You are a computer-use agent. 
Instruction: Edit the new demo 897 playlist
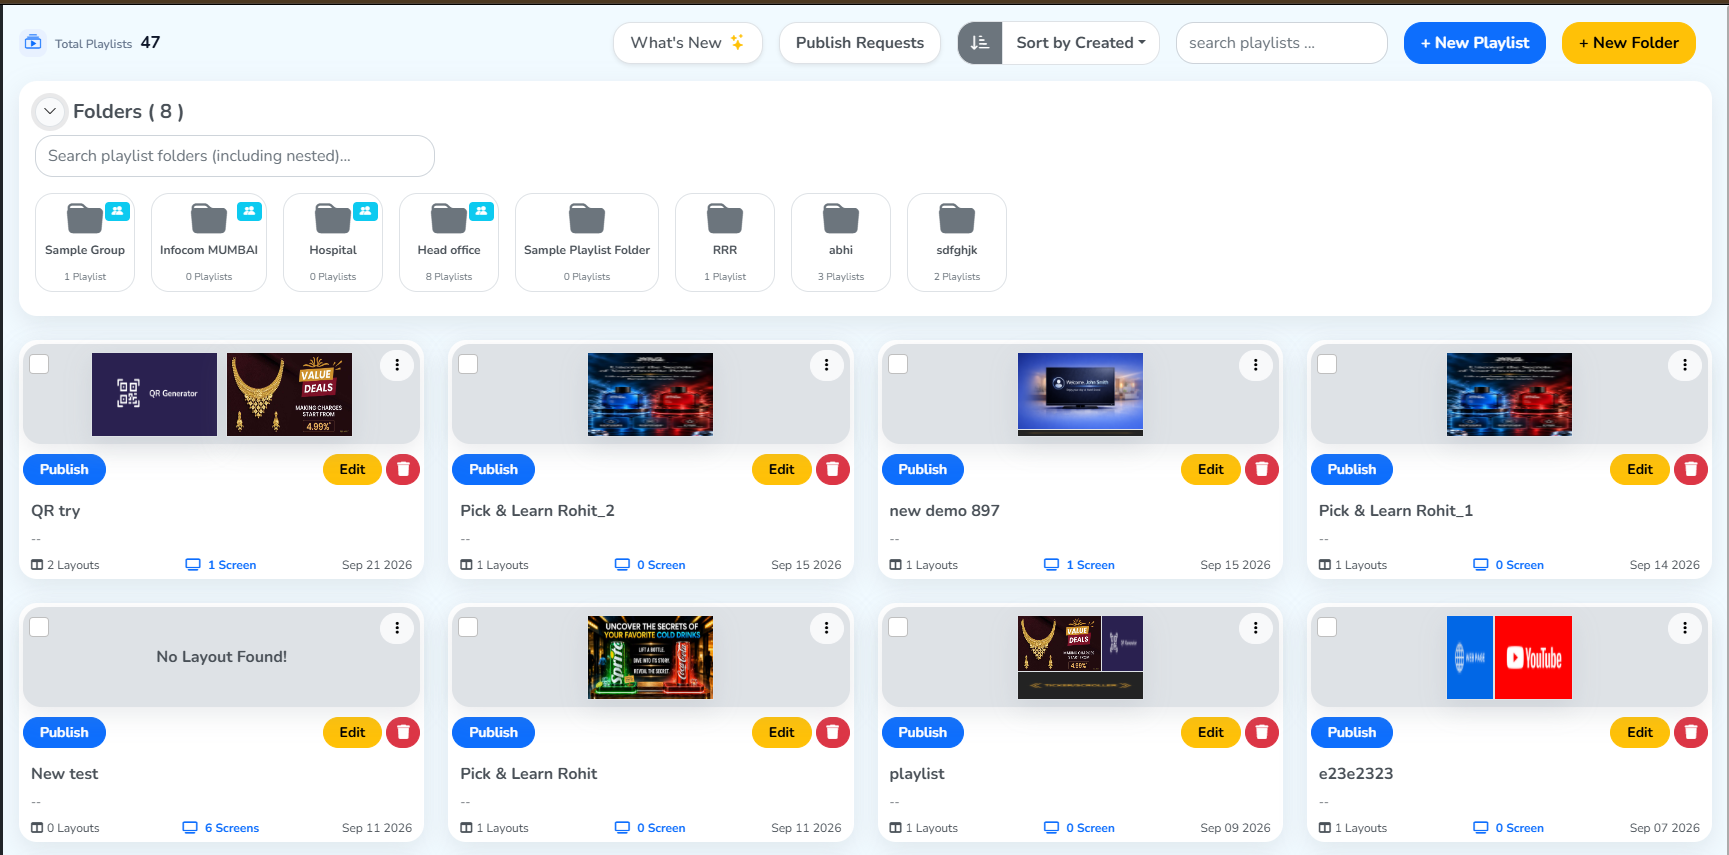click(x=1210, y=469)
